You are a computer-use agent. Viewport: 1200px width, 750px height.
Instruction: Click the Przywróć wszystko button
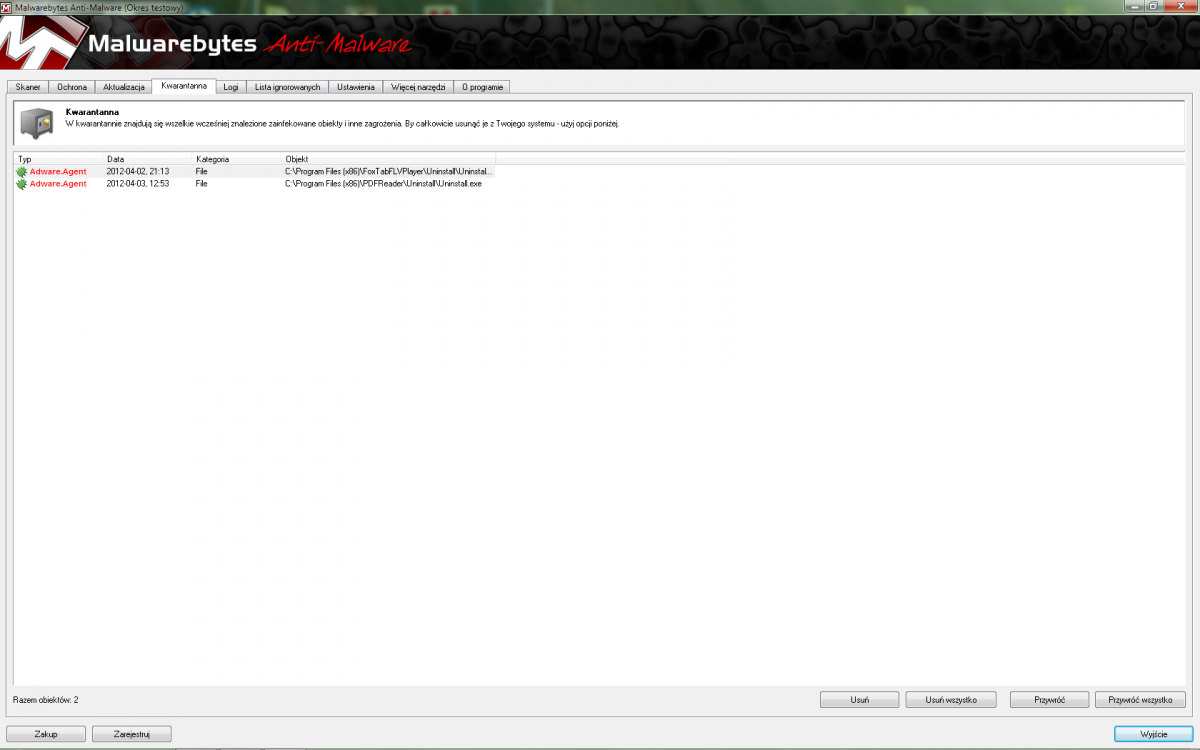[x=1140, y=700]
